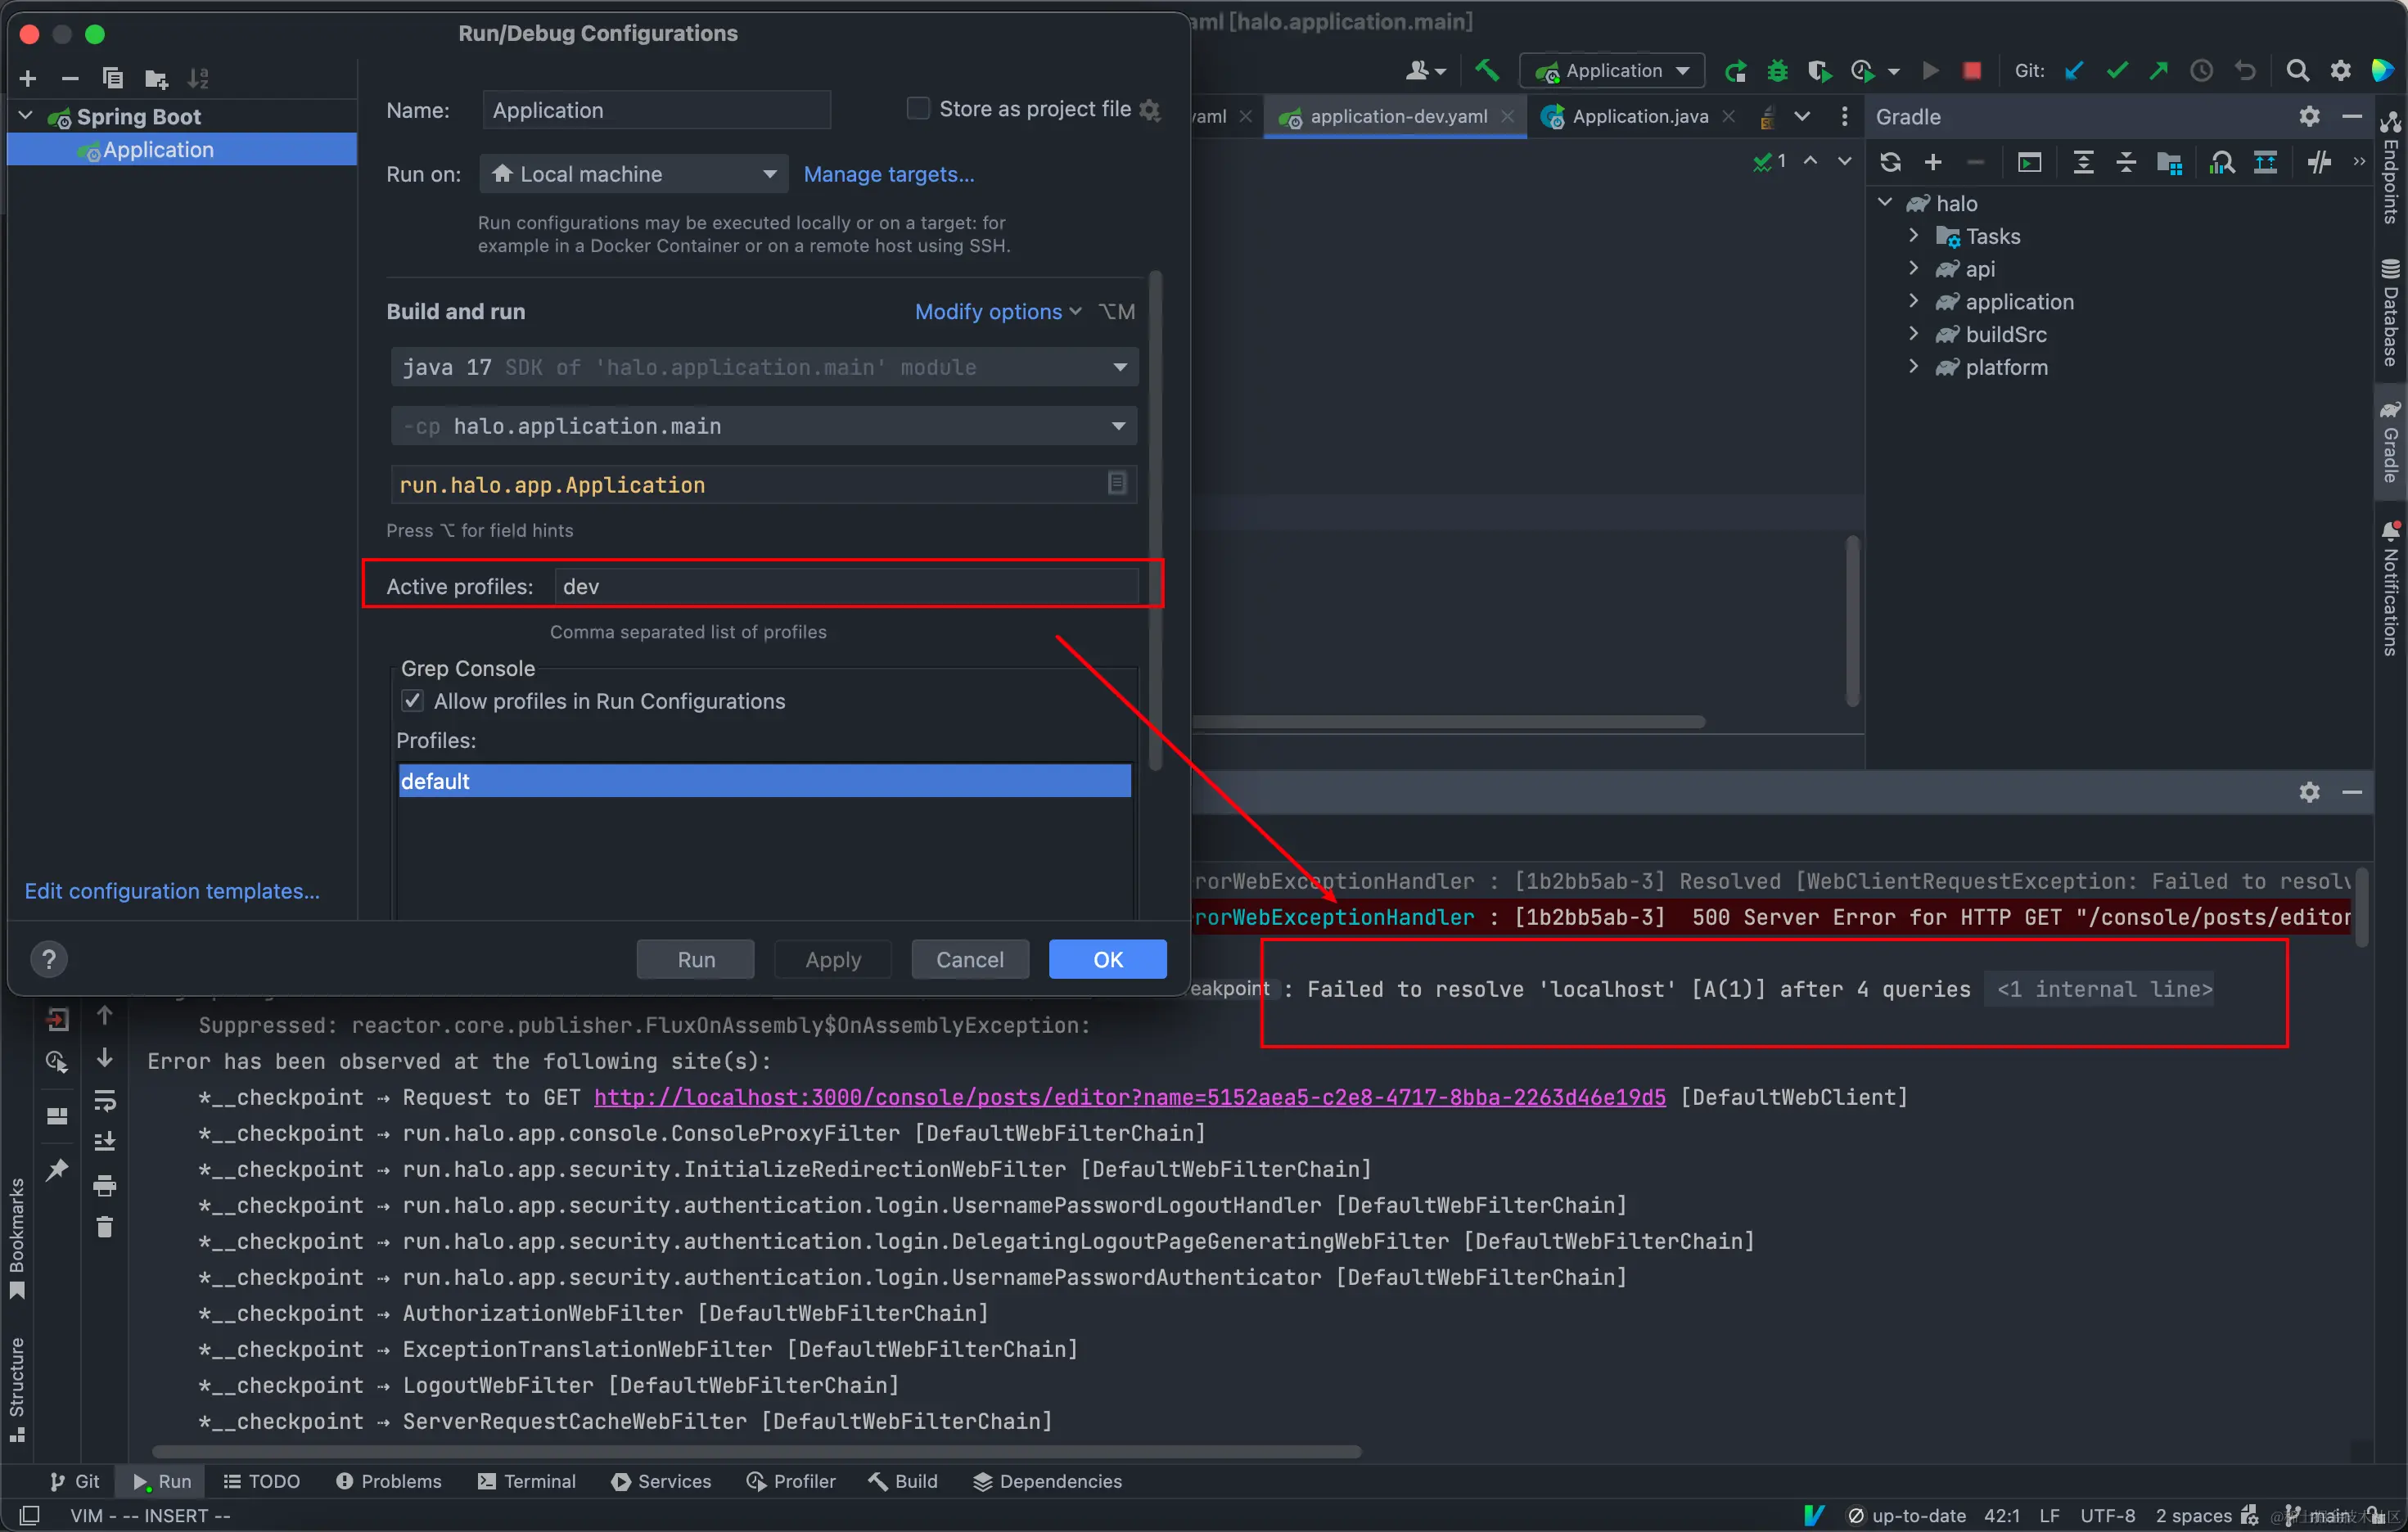
Task: Expand all in Gradle tool window
Action: point(2083,162)
